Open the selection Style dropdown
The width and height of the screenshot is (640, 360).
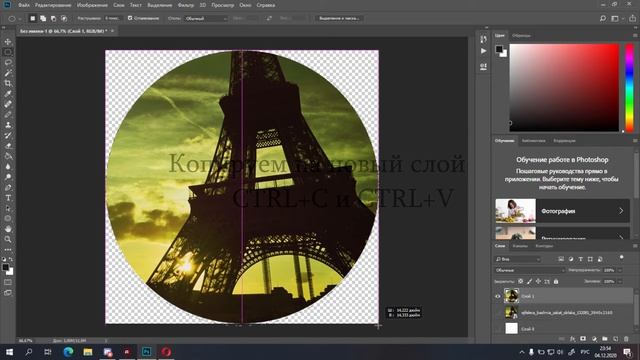pyautogui.click(x=206, y=18)
